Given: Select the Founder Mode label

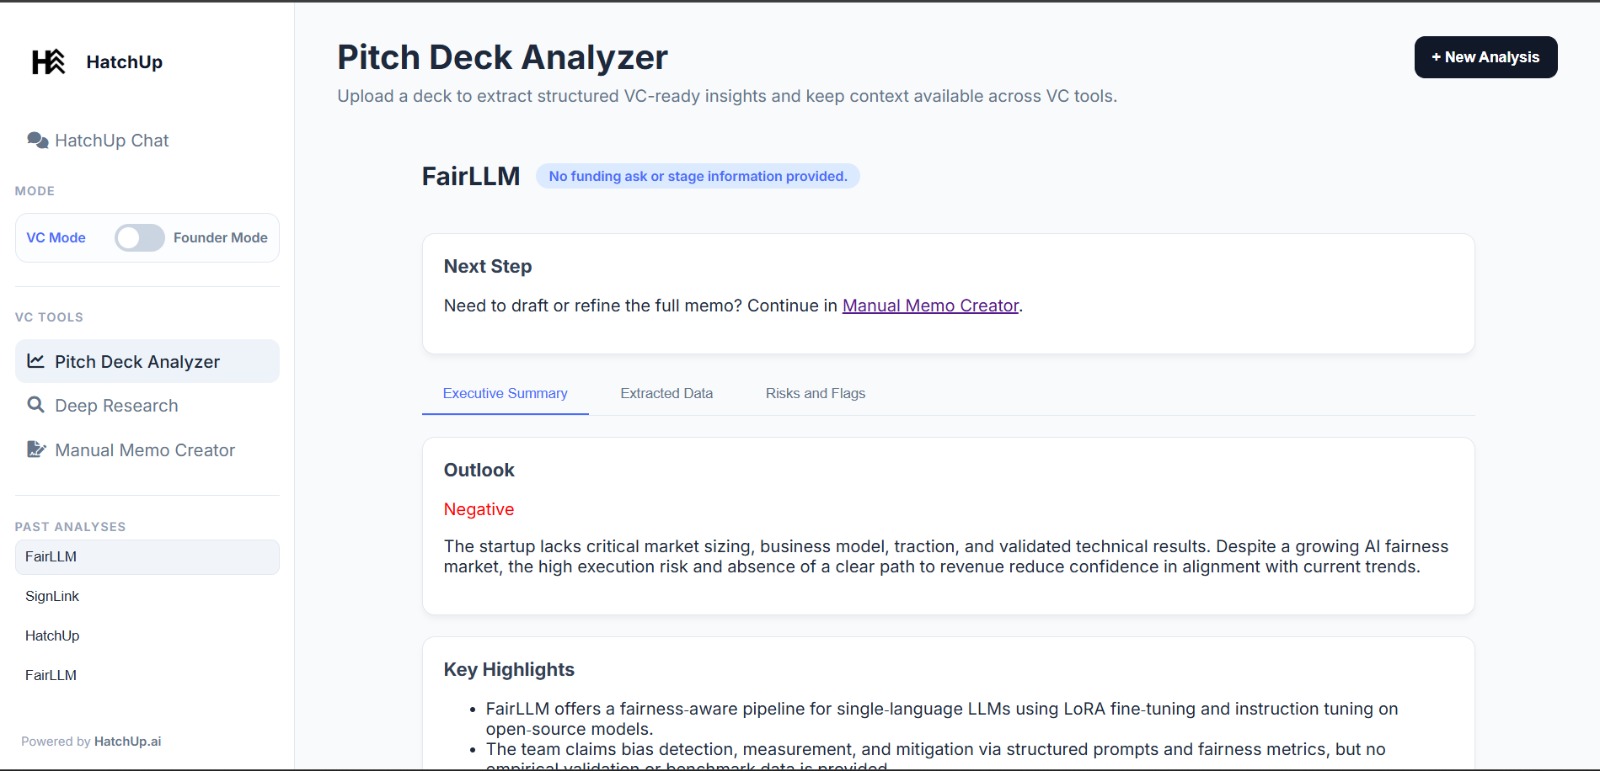Looking at the screenshot, I should click(x=220, y=238).
